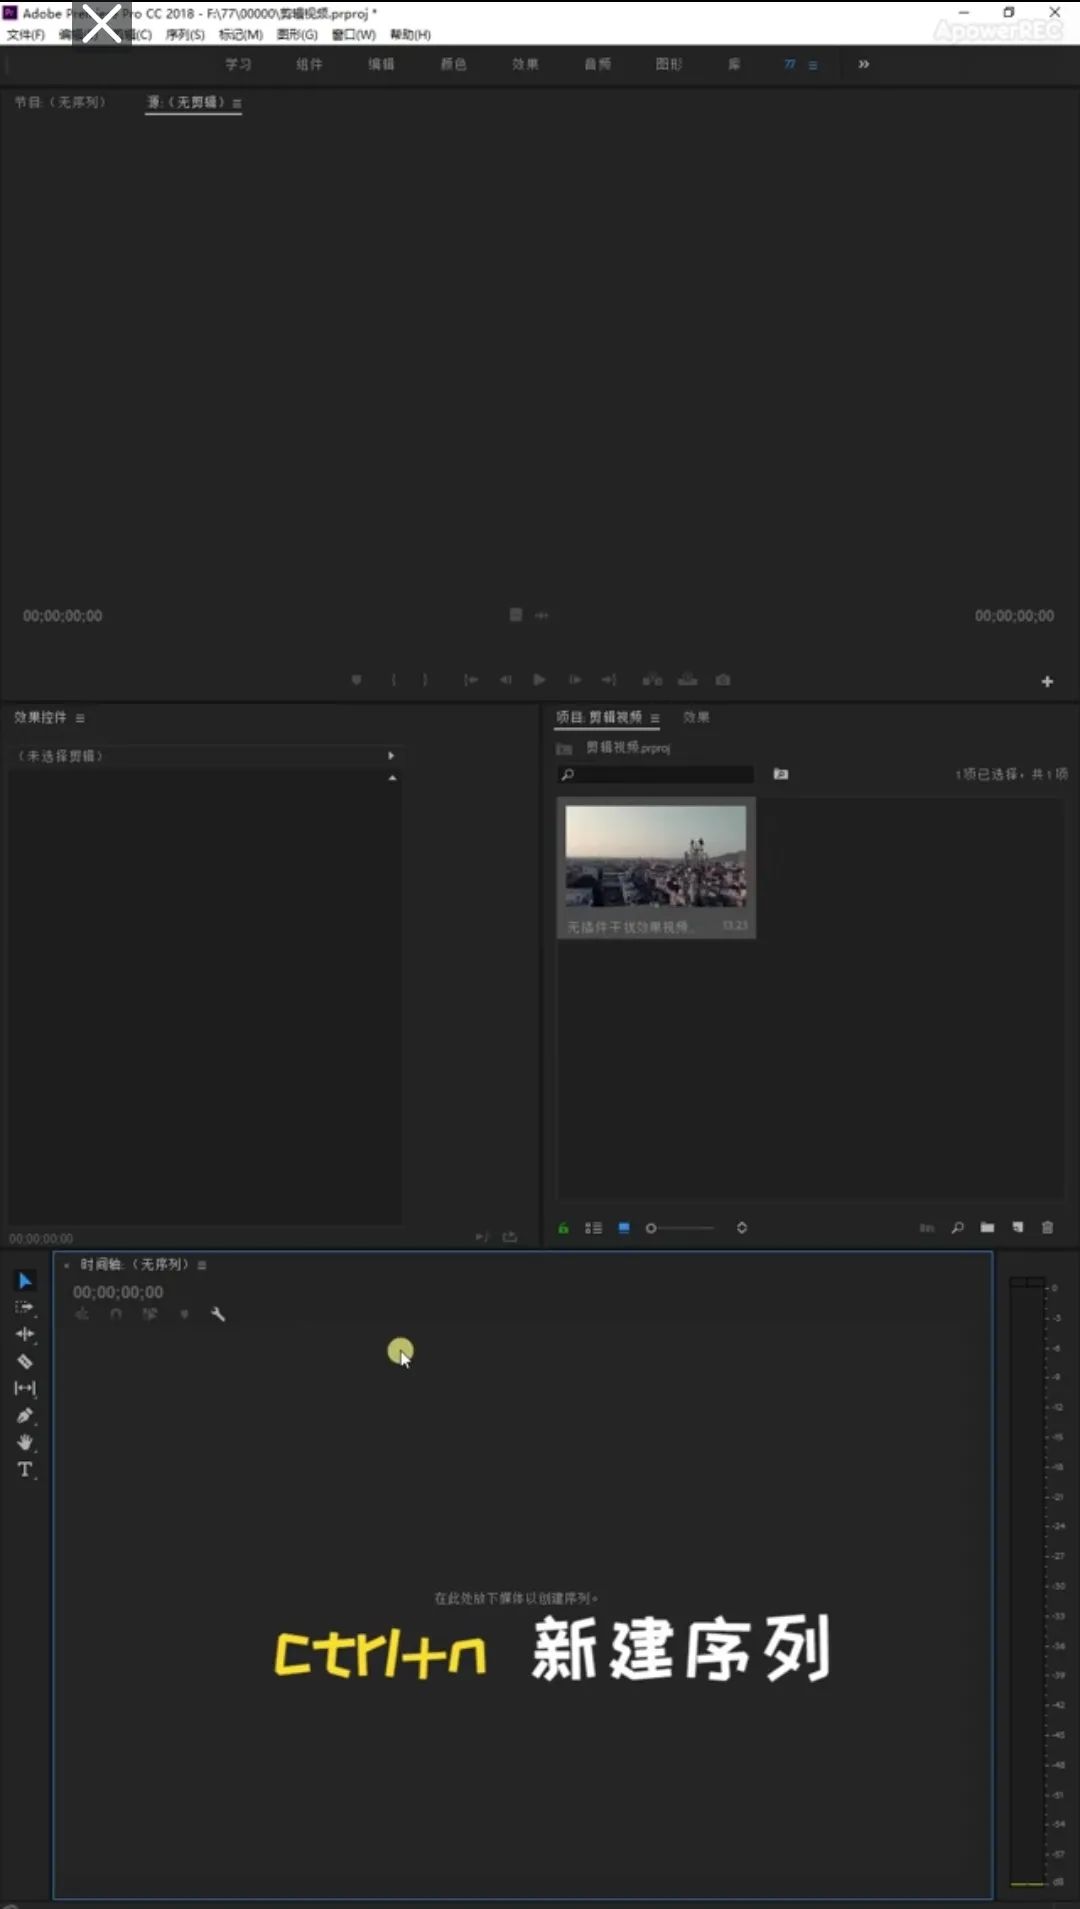The image size is (1080, 1909).
Task: Switch to 颜色 workspace
Action: pos(453,64)
